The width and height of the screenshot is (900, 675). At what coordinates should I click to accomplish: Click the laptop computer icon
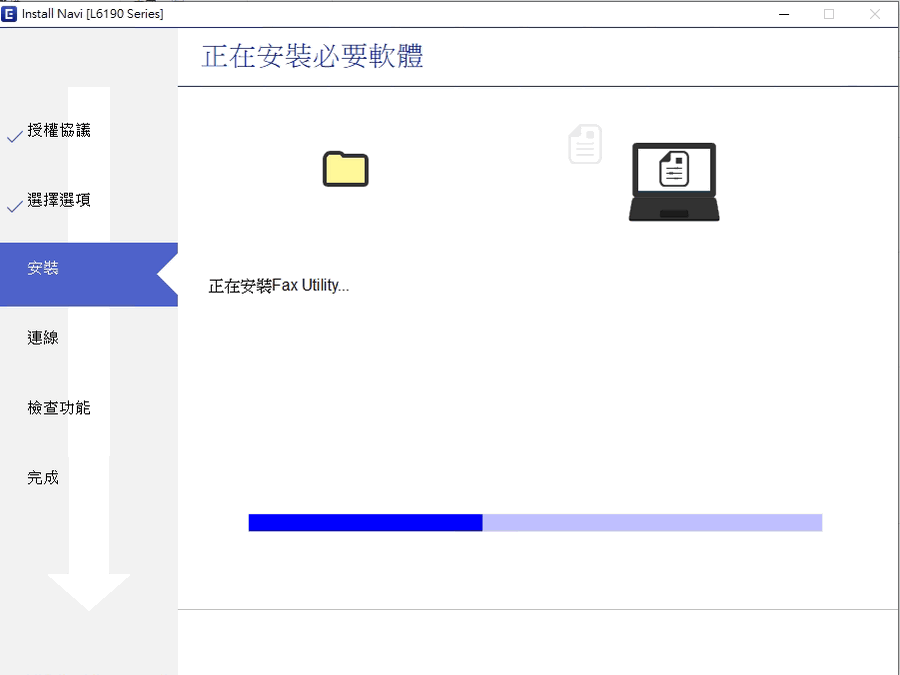tap(674, 181)
